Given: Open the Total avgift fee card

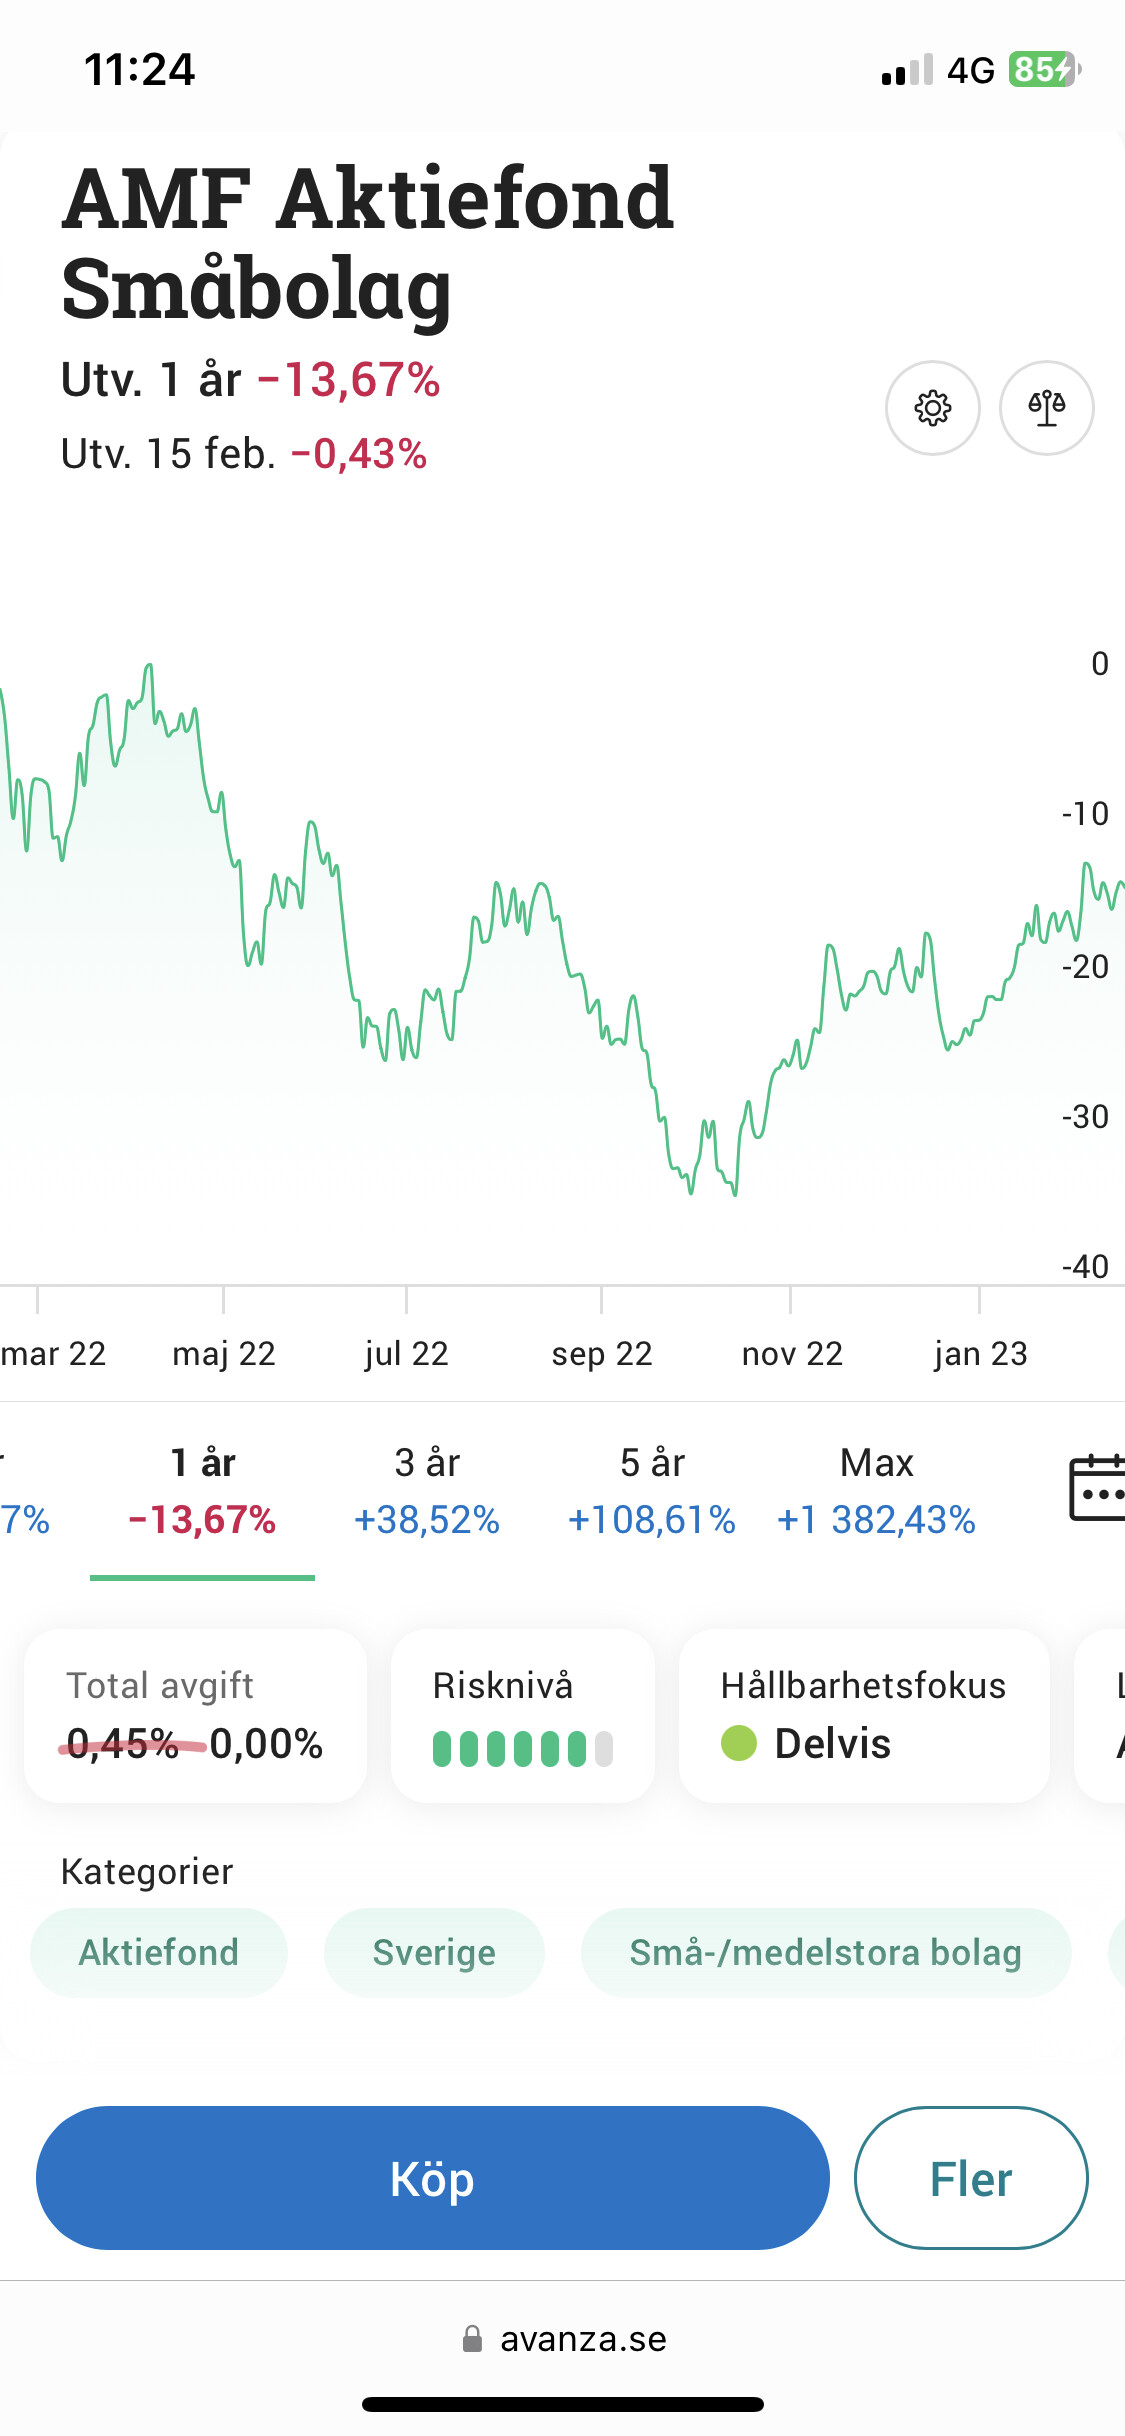Looking at the screenshot, I should (195, 1715).
